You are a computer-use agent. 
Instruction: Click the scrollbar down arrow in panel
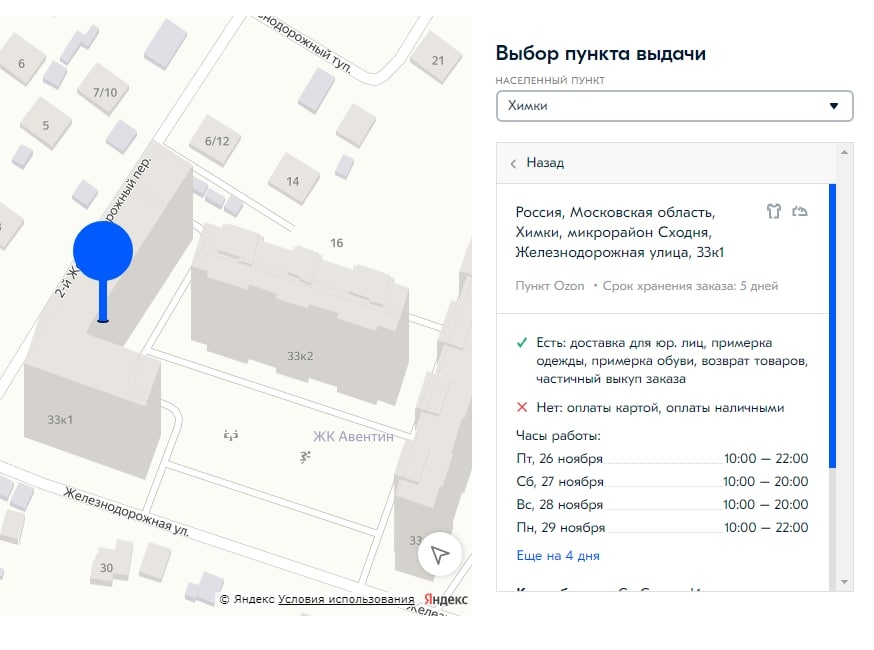click(x=844, y=582)
